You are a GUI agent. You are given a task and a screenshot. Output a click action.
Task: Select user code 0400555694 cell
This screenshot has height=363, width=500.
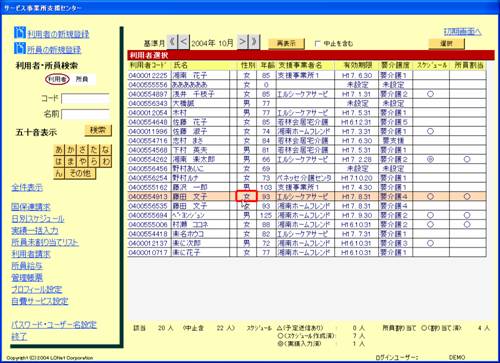pos(148,215)
